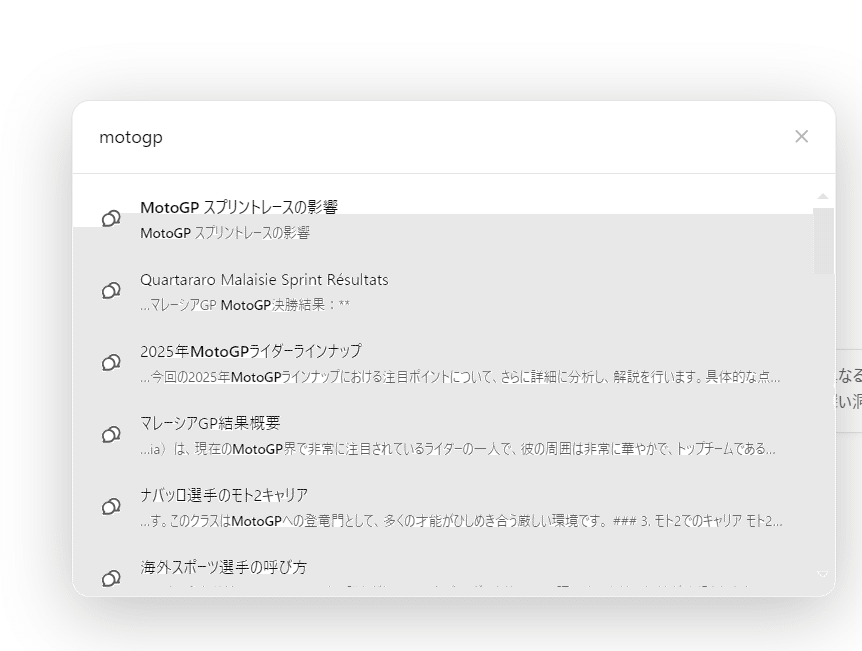862x651 pixels.
Task: Open マレーシアGP結果概要 conversation
Action: pos(210,423)
